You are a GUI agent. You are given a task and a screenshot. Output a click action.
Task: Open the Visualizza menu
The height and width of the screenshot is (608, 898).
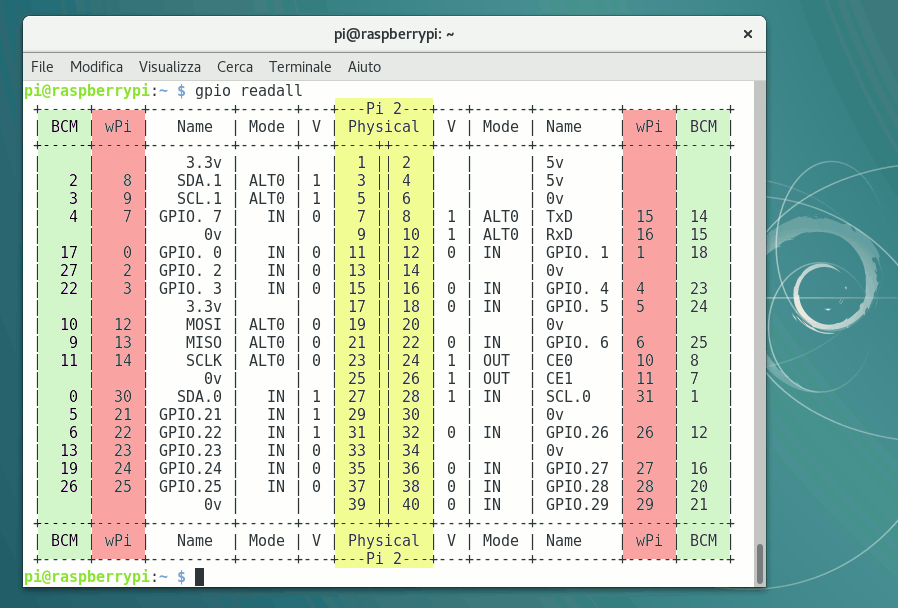(170, 67)
